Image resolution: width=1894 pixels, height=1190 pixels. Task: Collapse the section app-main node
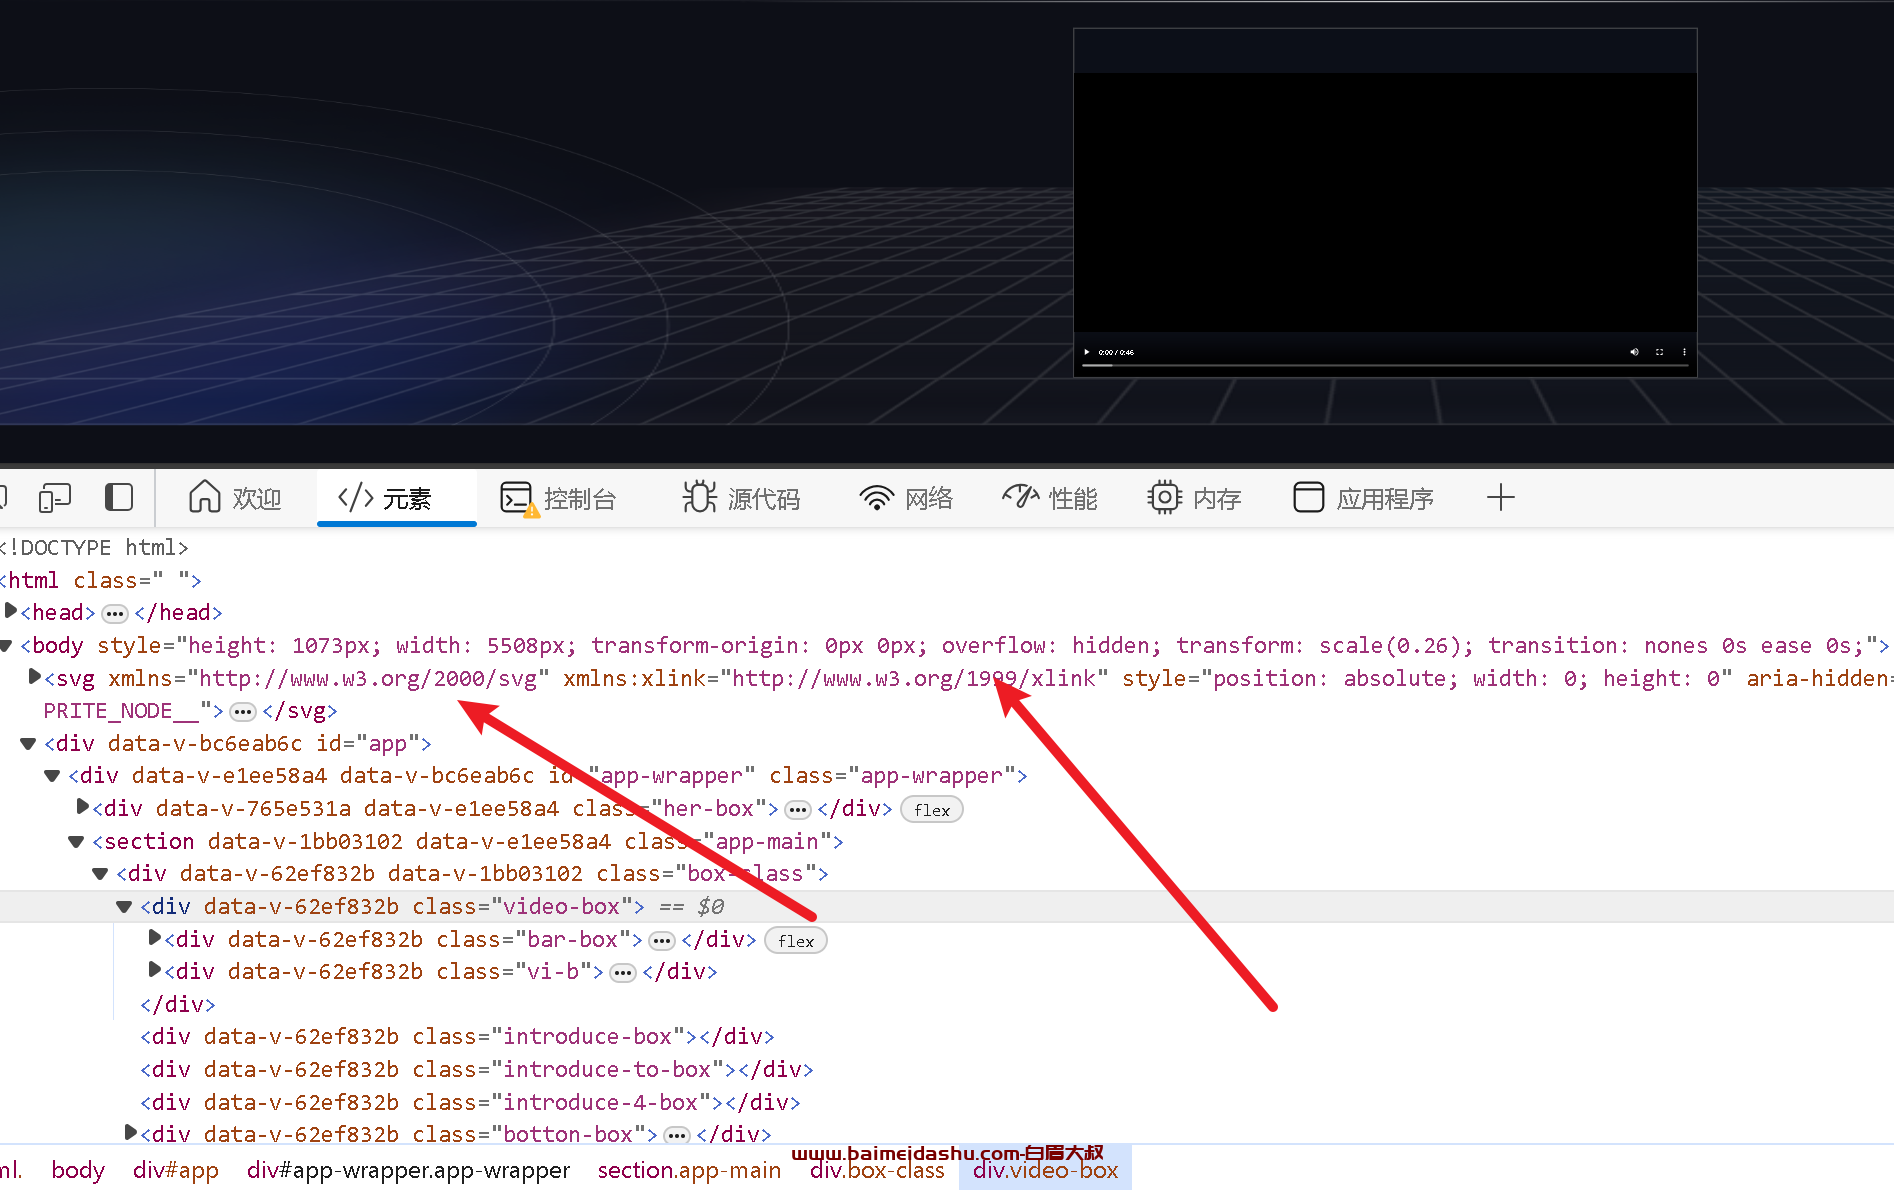[76, 841]
